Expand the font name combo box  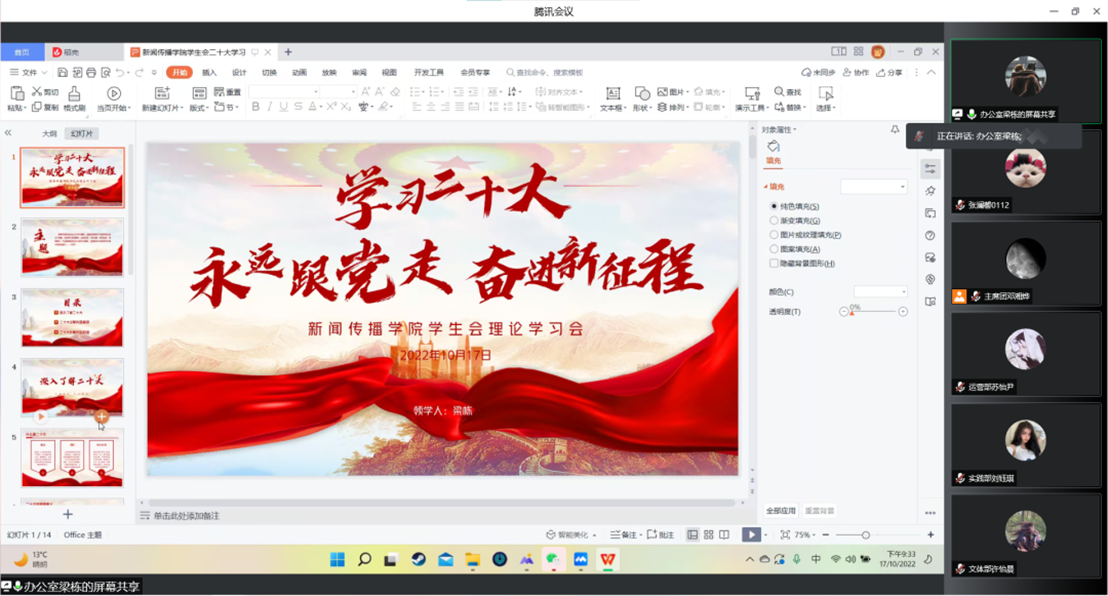click(x=314, y=90)
